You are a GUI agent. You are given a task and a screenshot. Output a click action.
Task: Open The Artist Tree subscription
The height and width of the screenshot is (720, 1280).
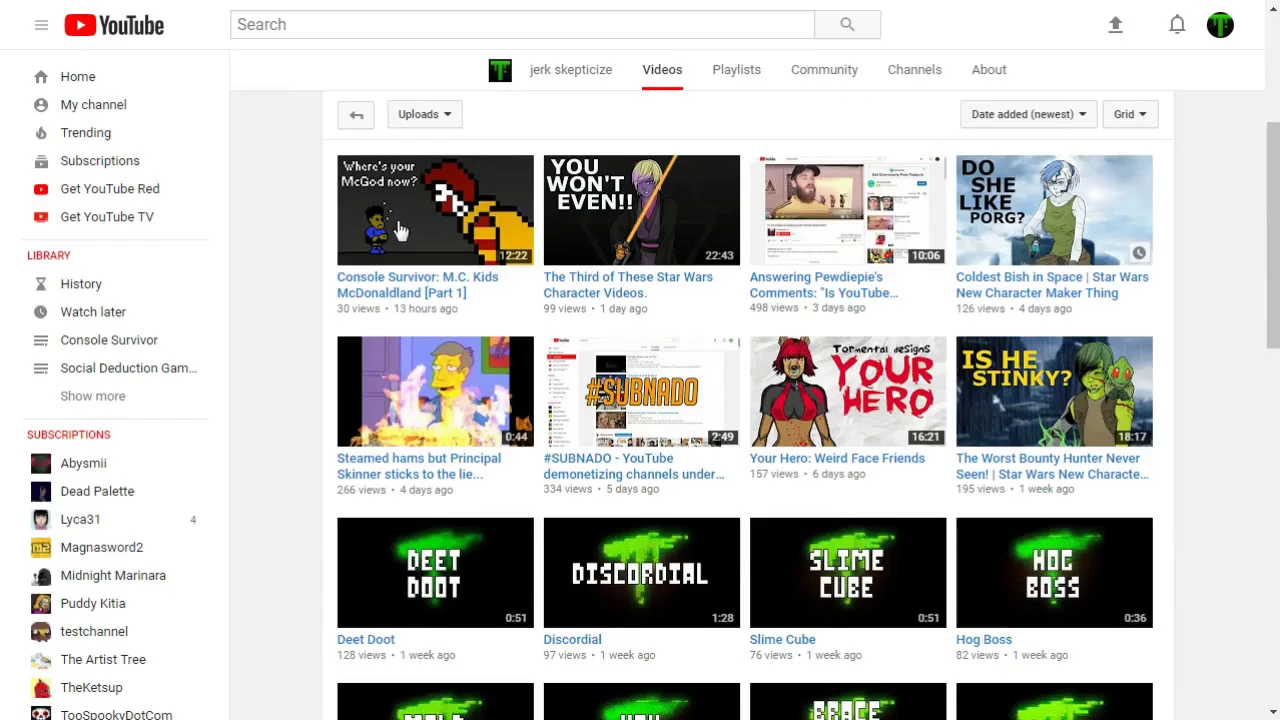click(103, 659)
